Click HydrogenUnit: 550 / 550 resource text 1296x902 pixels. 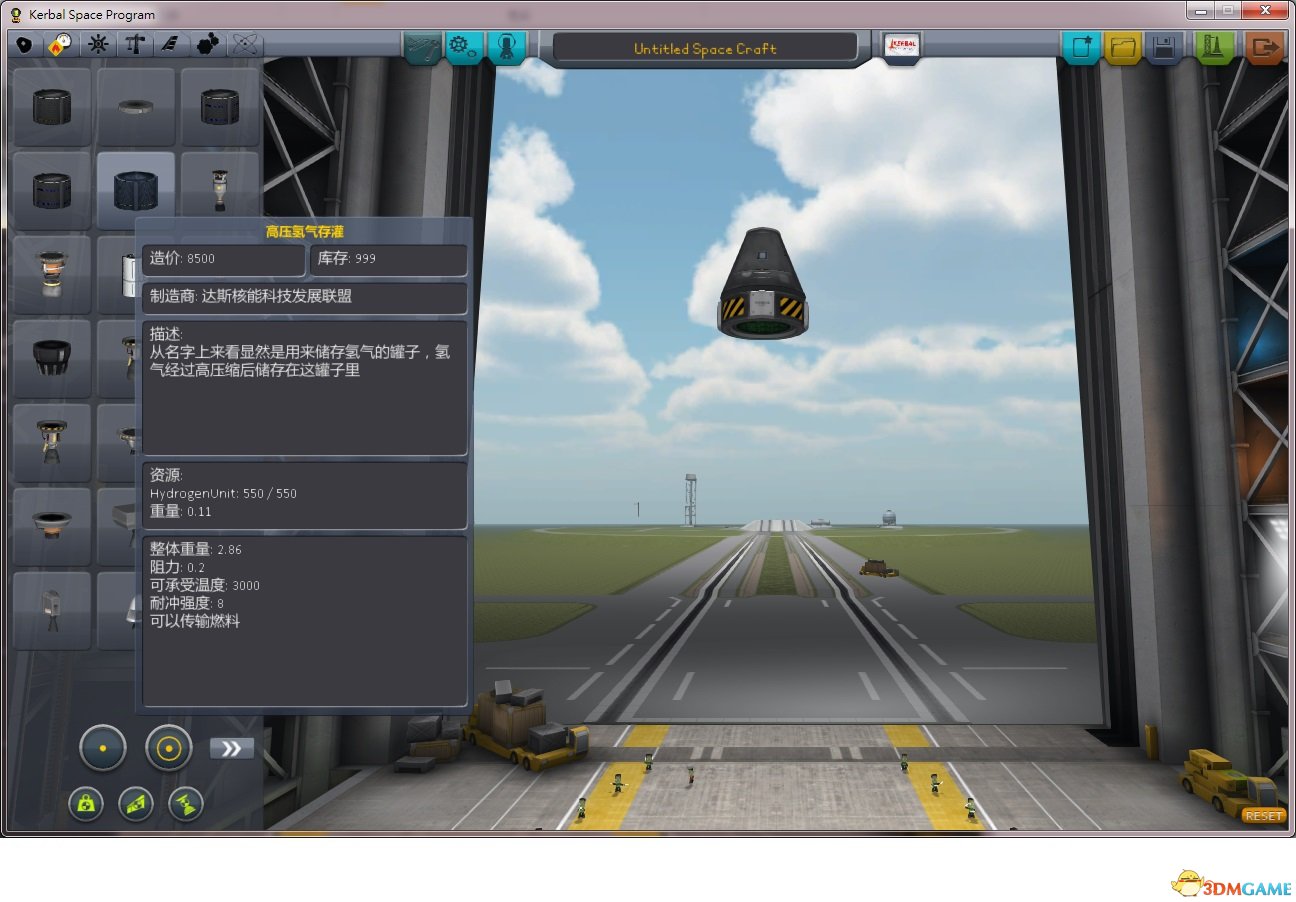tap(223, 494)
